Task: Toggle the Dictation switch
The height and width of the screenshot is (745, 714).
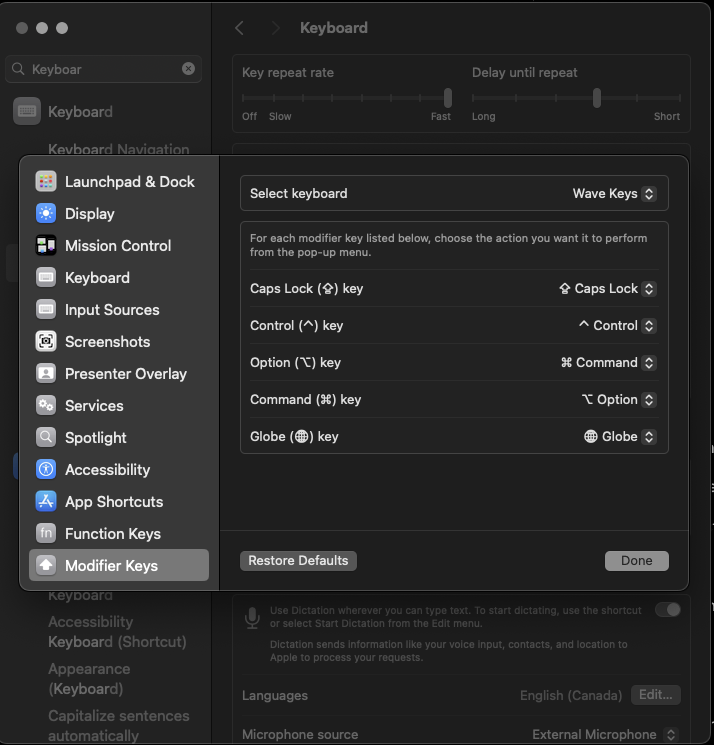Action: click(x=667, y=610)
